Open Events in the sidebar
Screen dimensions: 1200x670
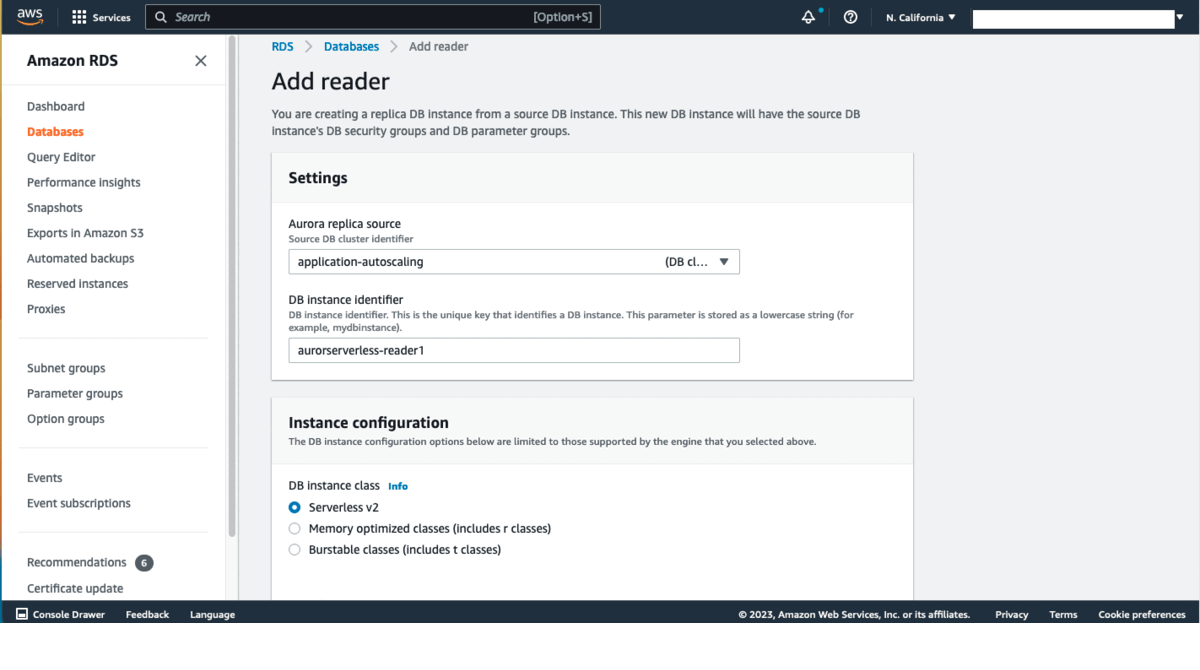[x=45, y=478]
